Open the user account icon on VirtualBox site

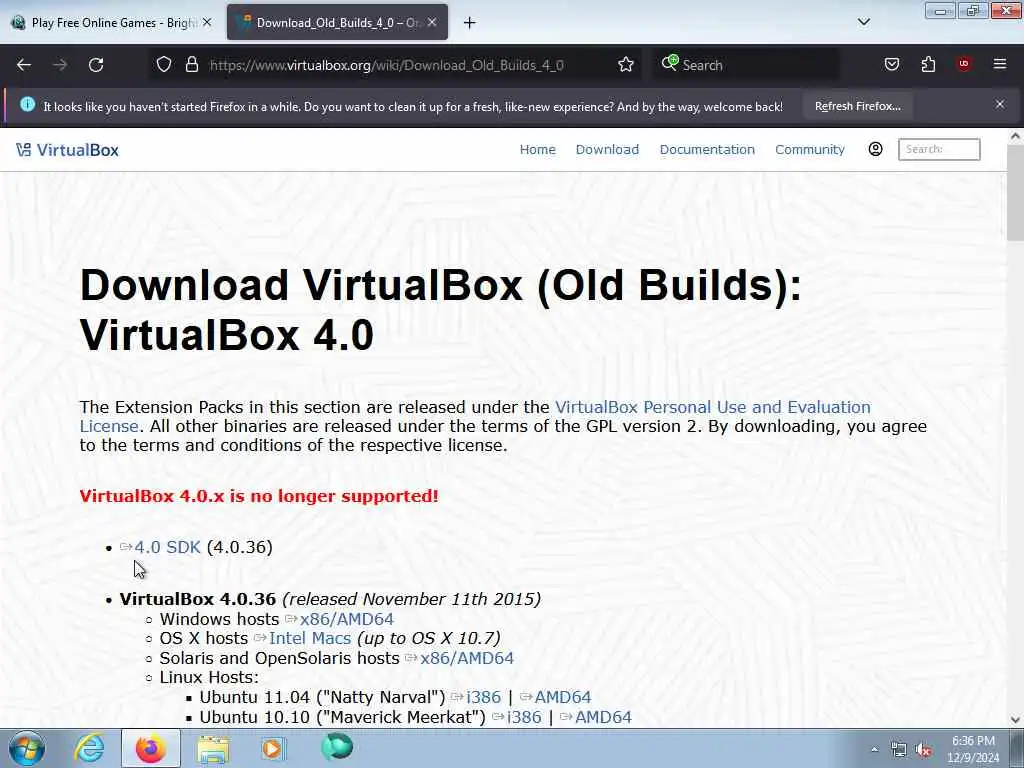click(875, 149)
